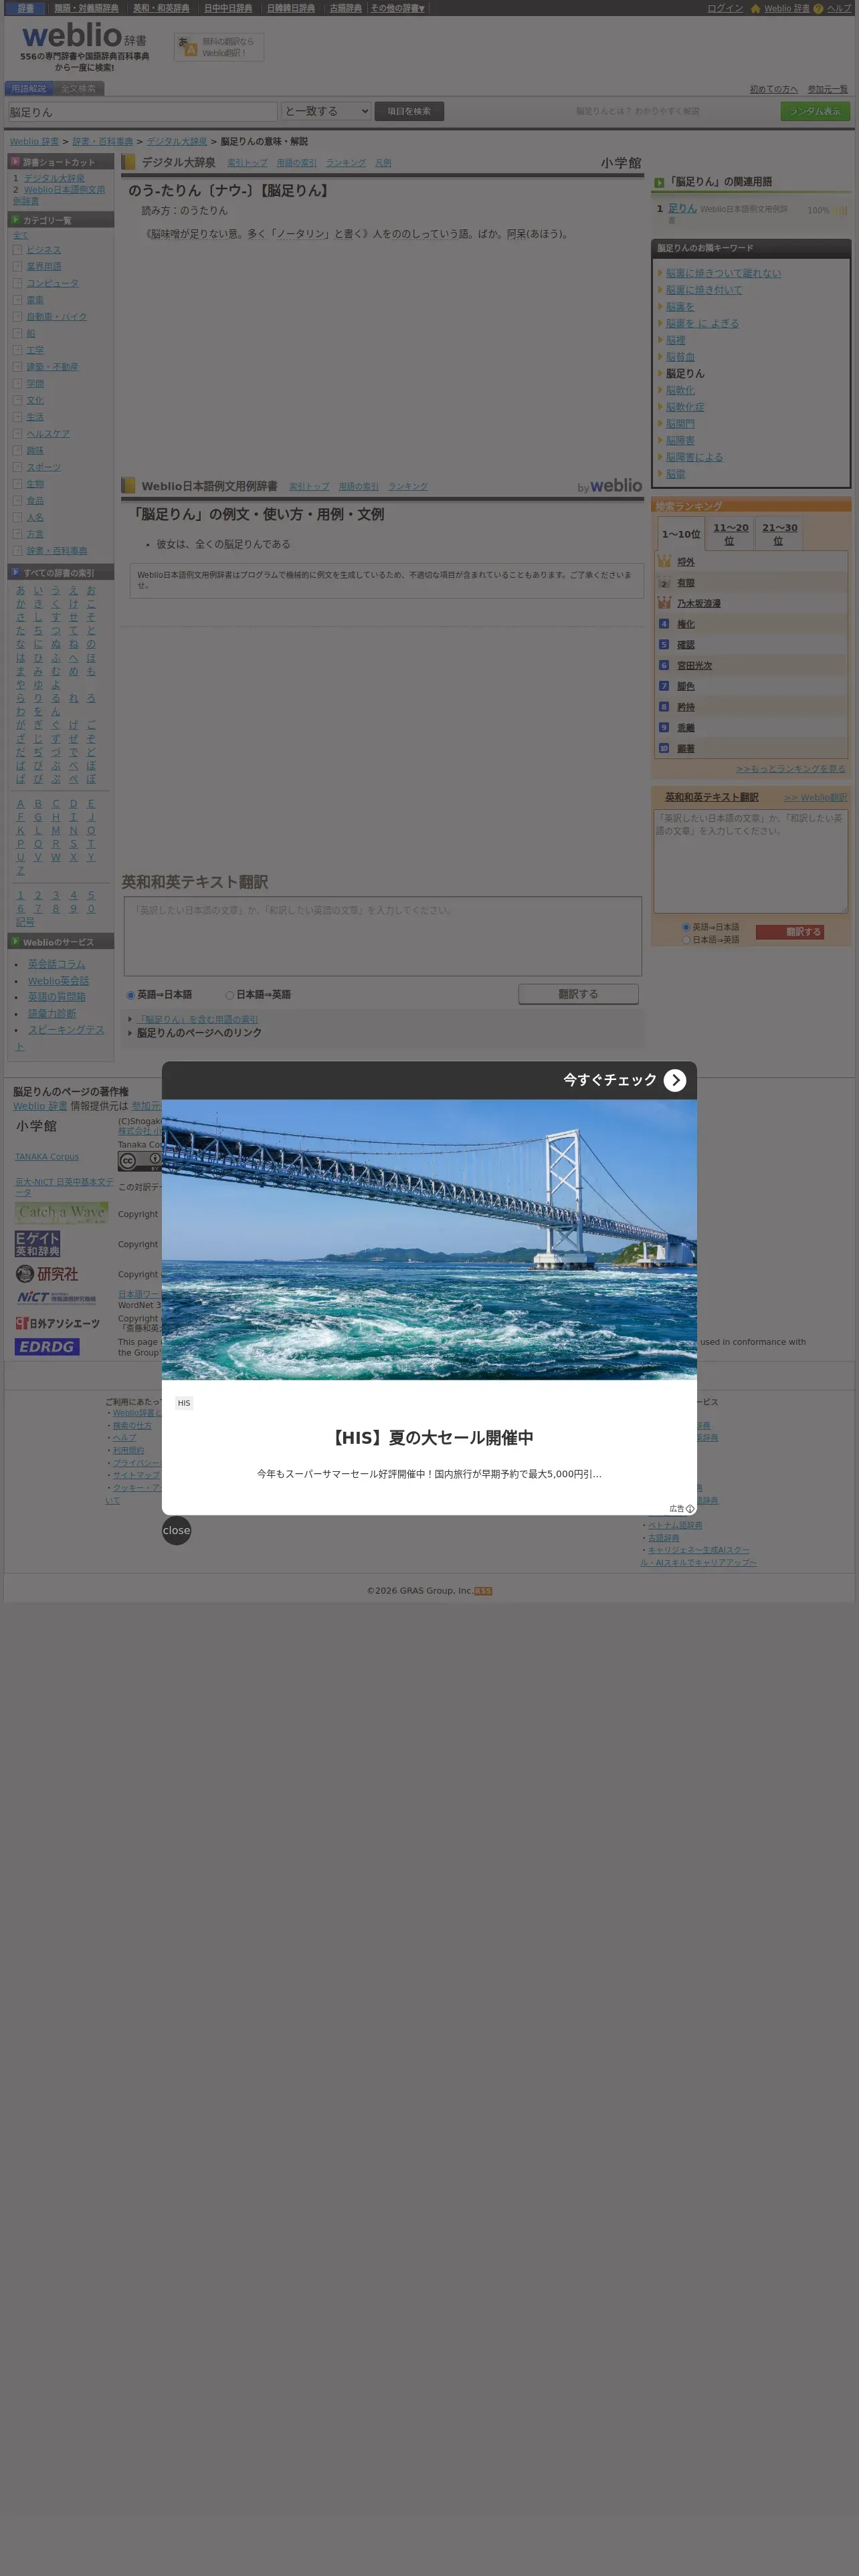The width and height of the screenshot is (859, 2576).
Task: Click the relevance bar icon next to 100%
Action: coord(840,210)
